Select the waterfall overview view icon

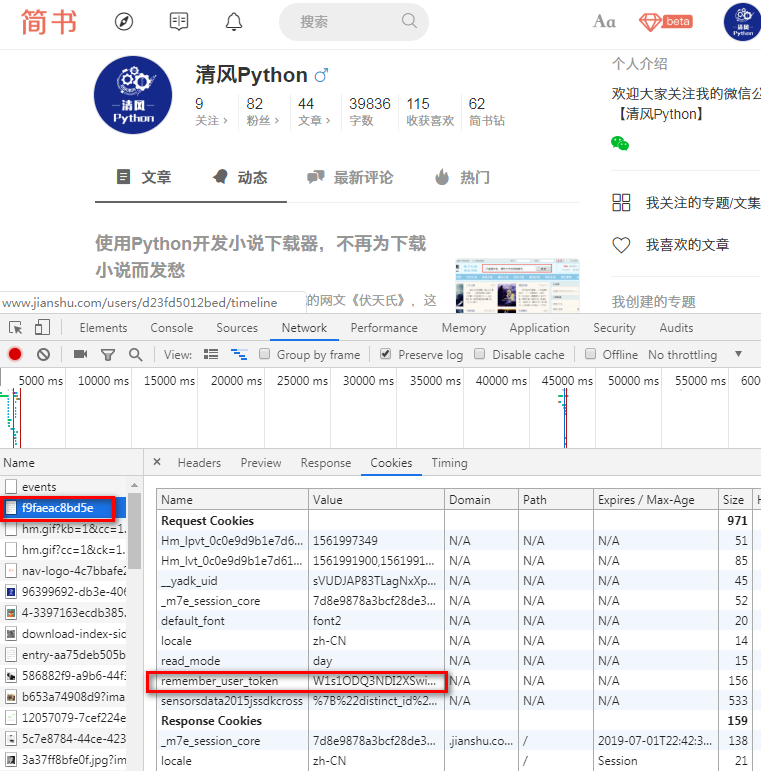(239, 355)
